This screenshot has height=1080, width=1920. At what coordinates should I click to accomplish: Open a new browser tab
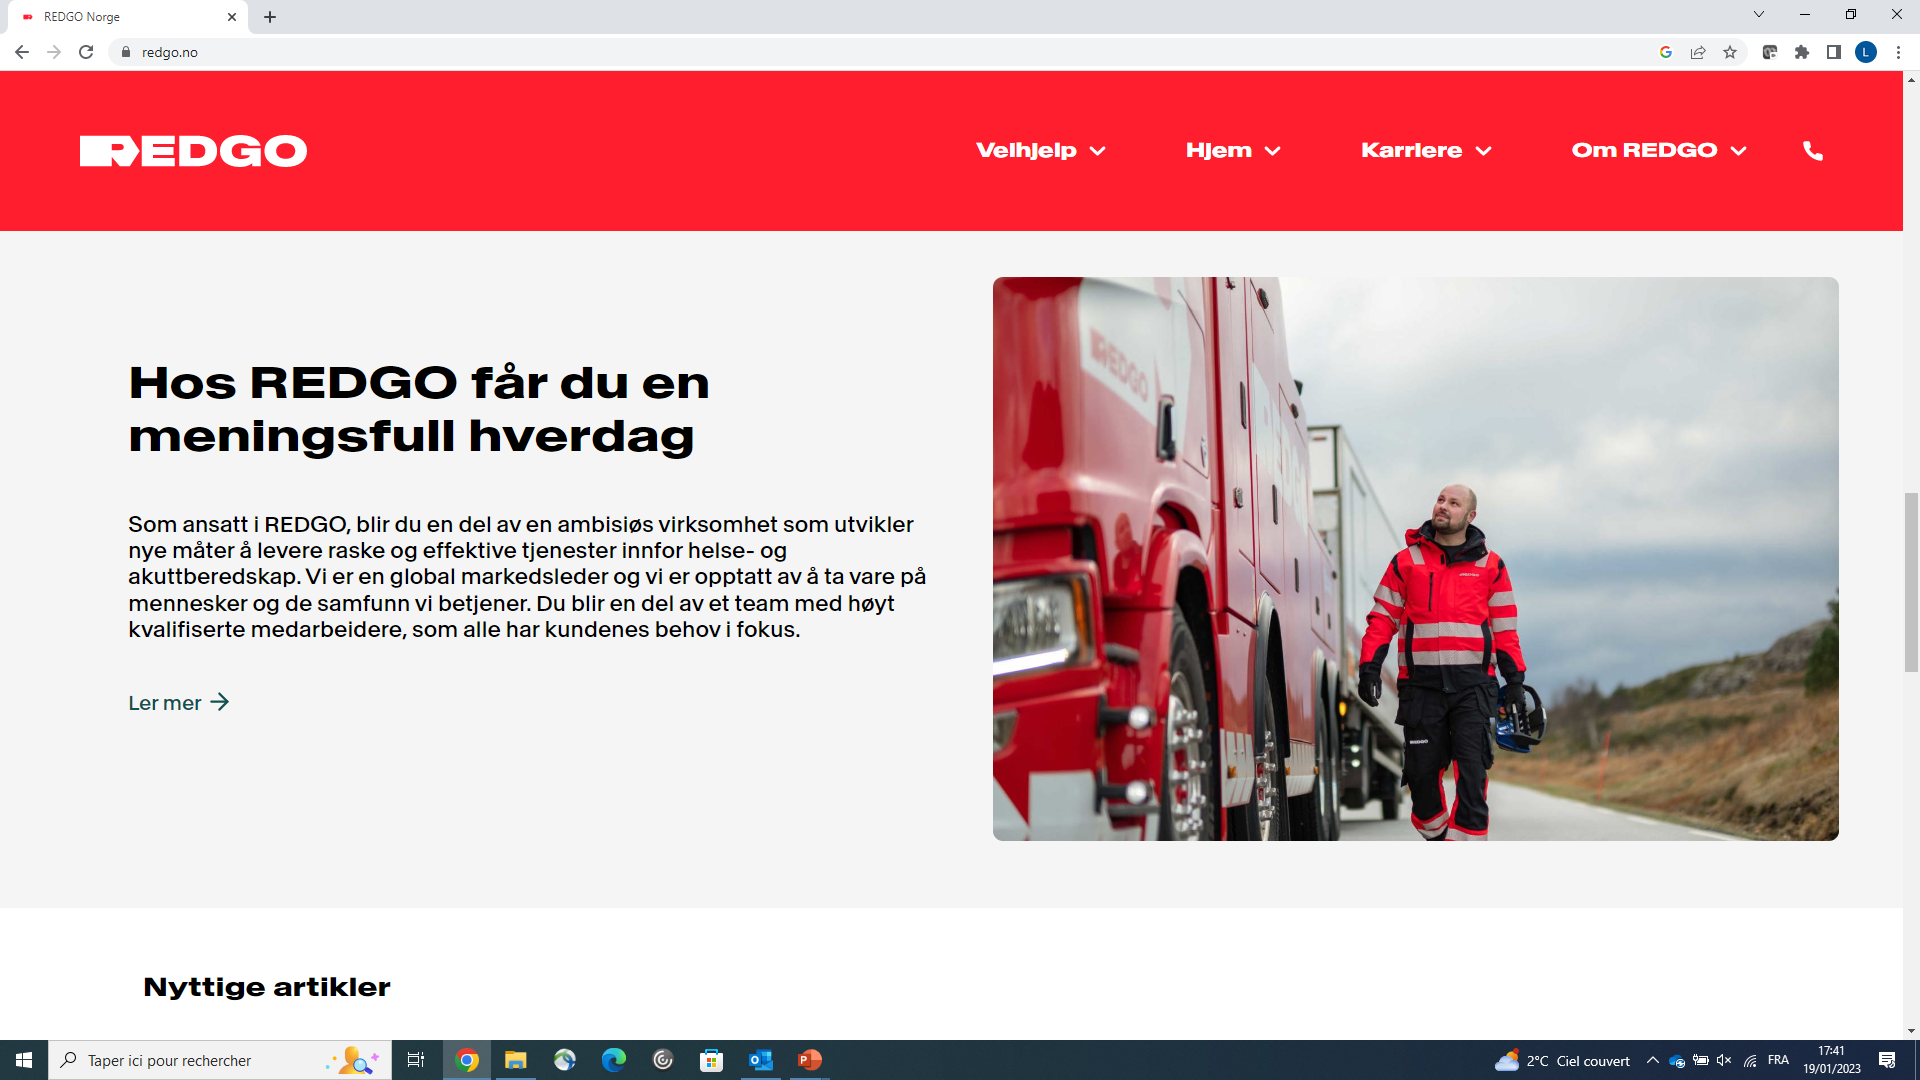(x=270, y=17)
